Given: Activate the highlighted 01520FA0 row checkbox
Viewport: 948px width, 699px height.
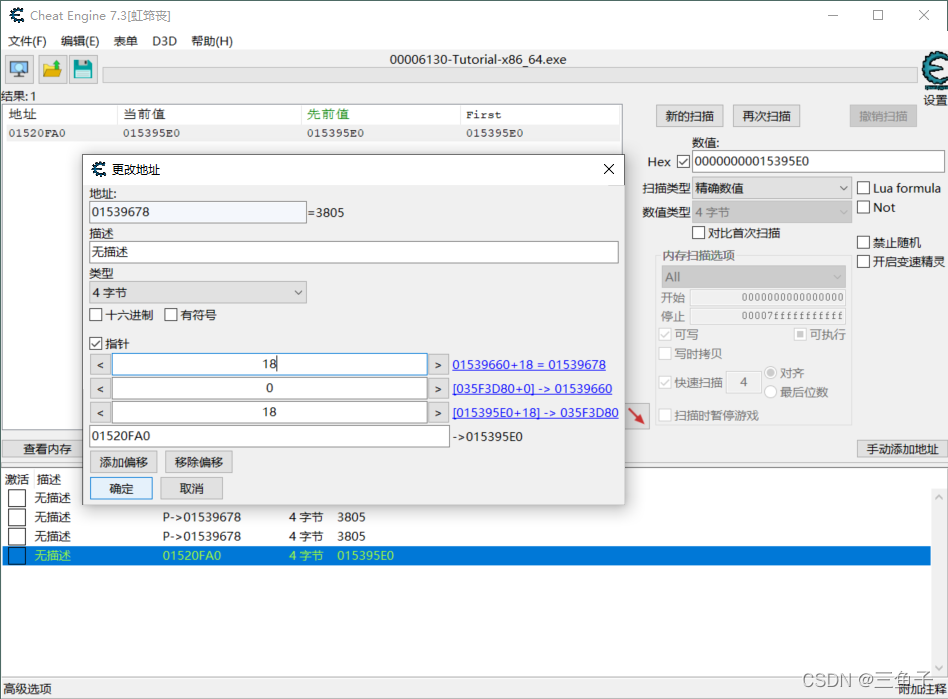Looking at the screenshot, I should click(17, 556).
